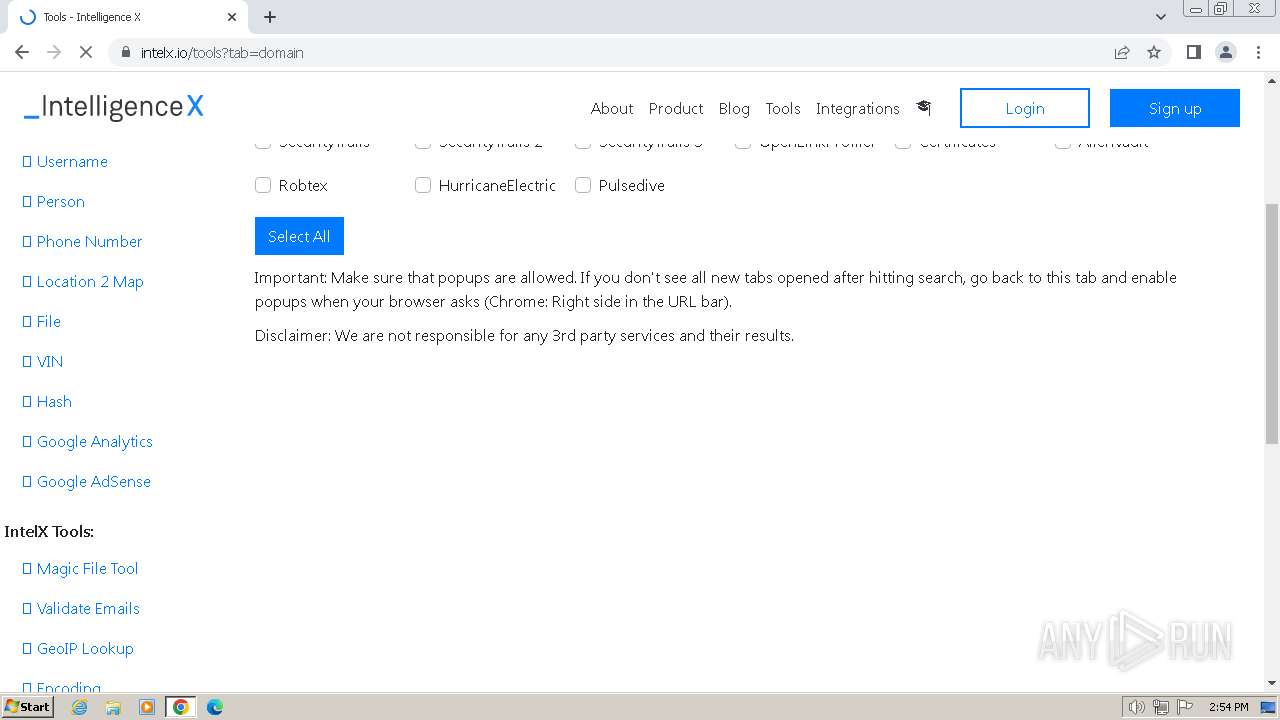Launch Internet Explorer from the taskbar

point(79,706)
